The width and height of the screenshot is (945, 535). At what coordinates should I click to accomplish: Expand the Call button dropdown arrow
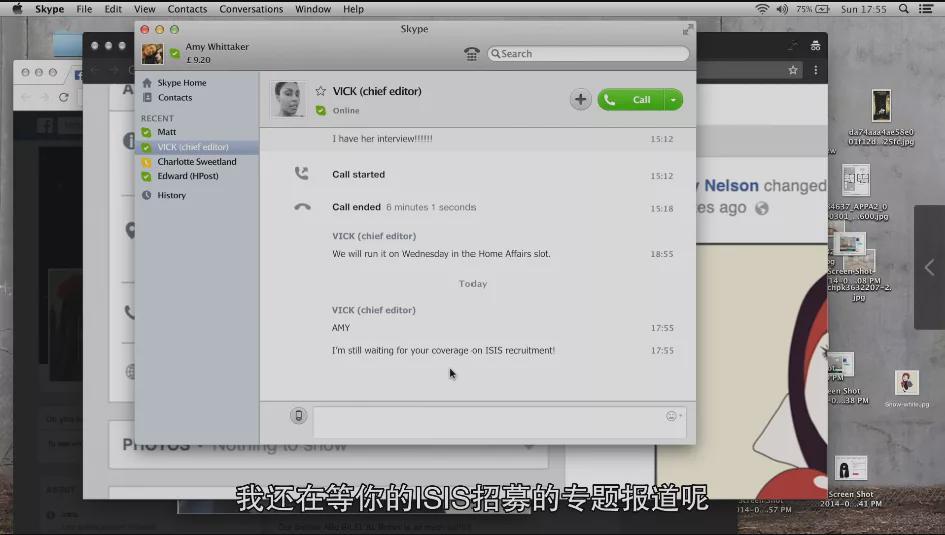pos(673,99)
